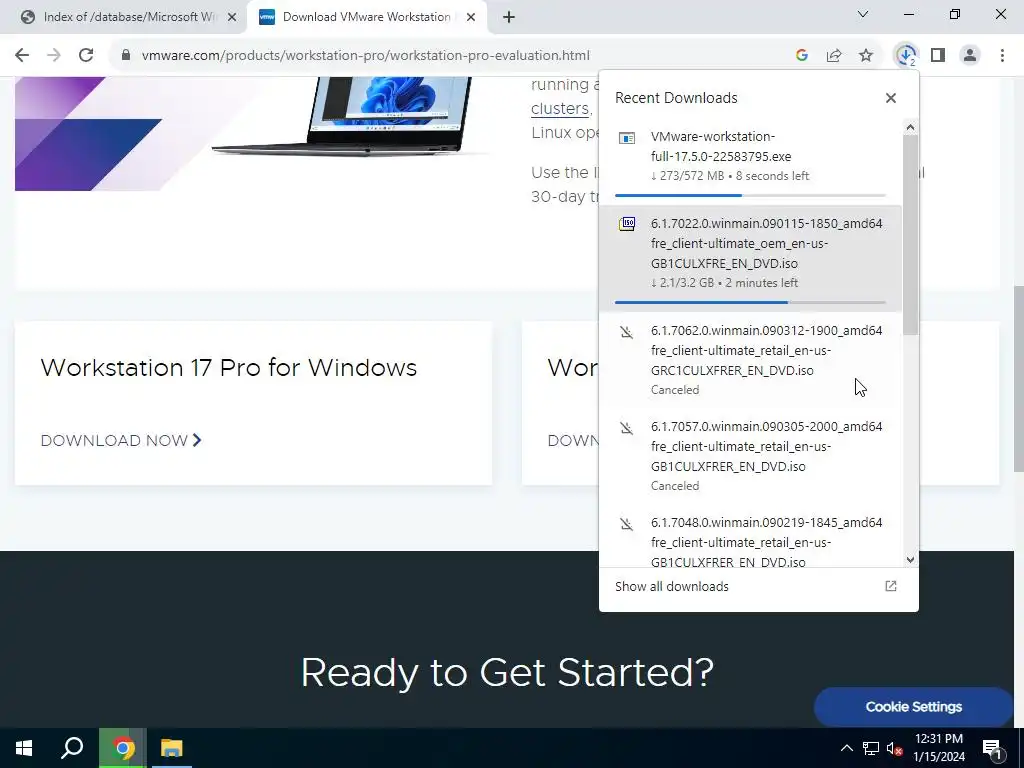Switch to Index of /database tab
Screen dimensions: 1024x768
[123, 17]
